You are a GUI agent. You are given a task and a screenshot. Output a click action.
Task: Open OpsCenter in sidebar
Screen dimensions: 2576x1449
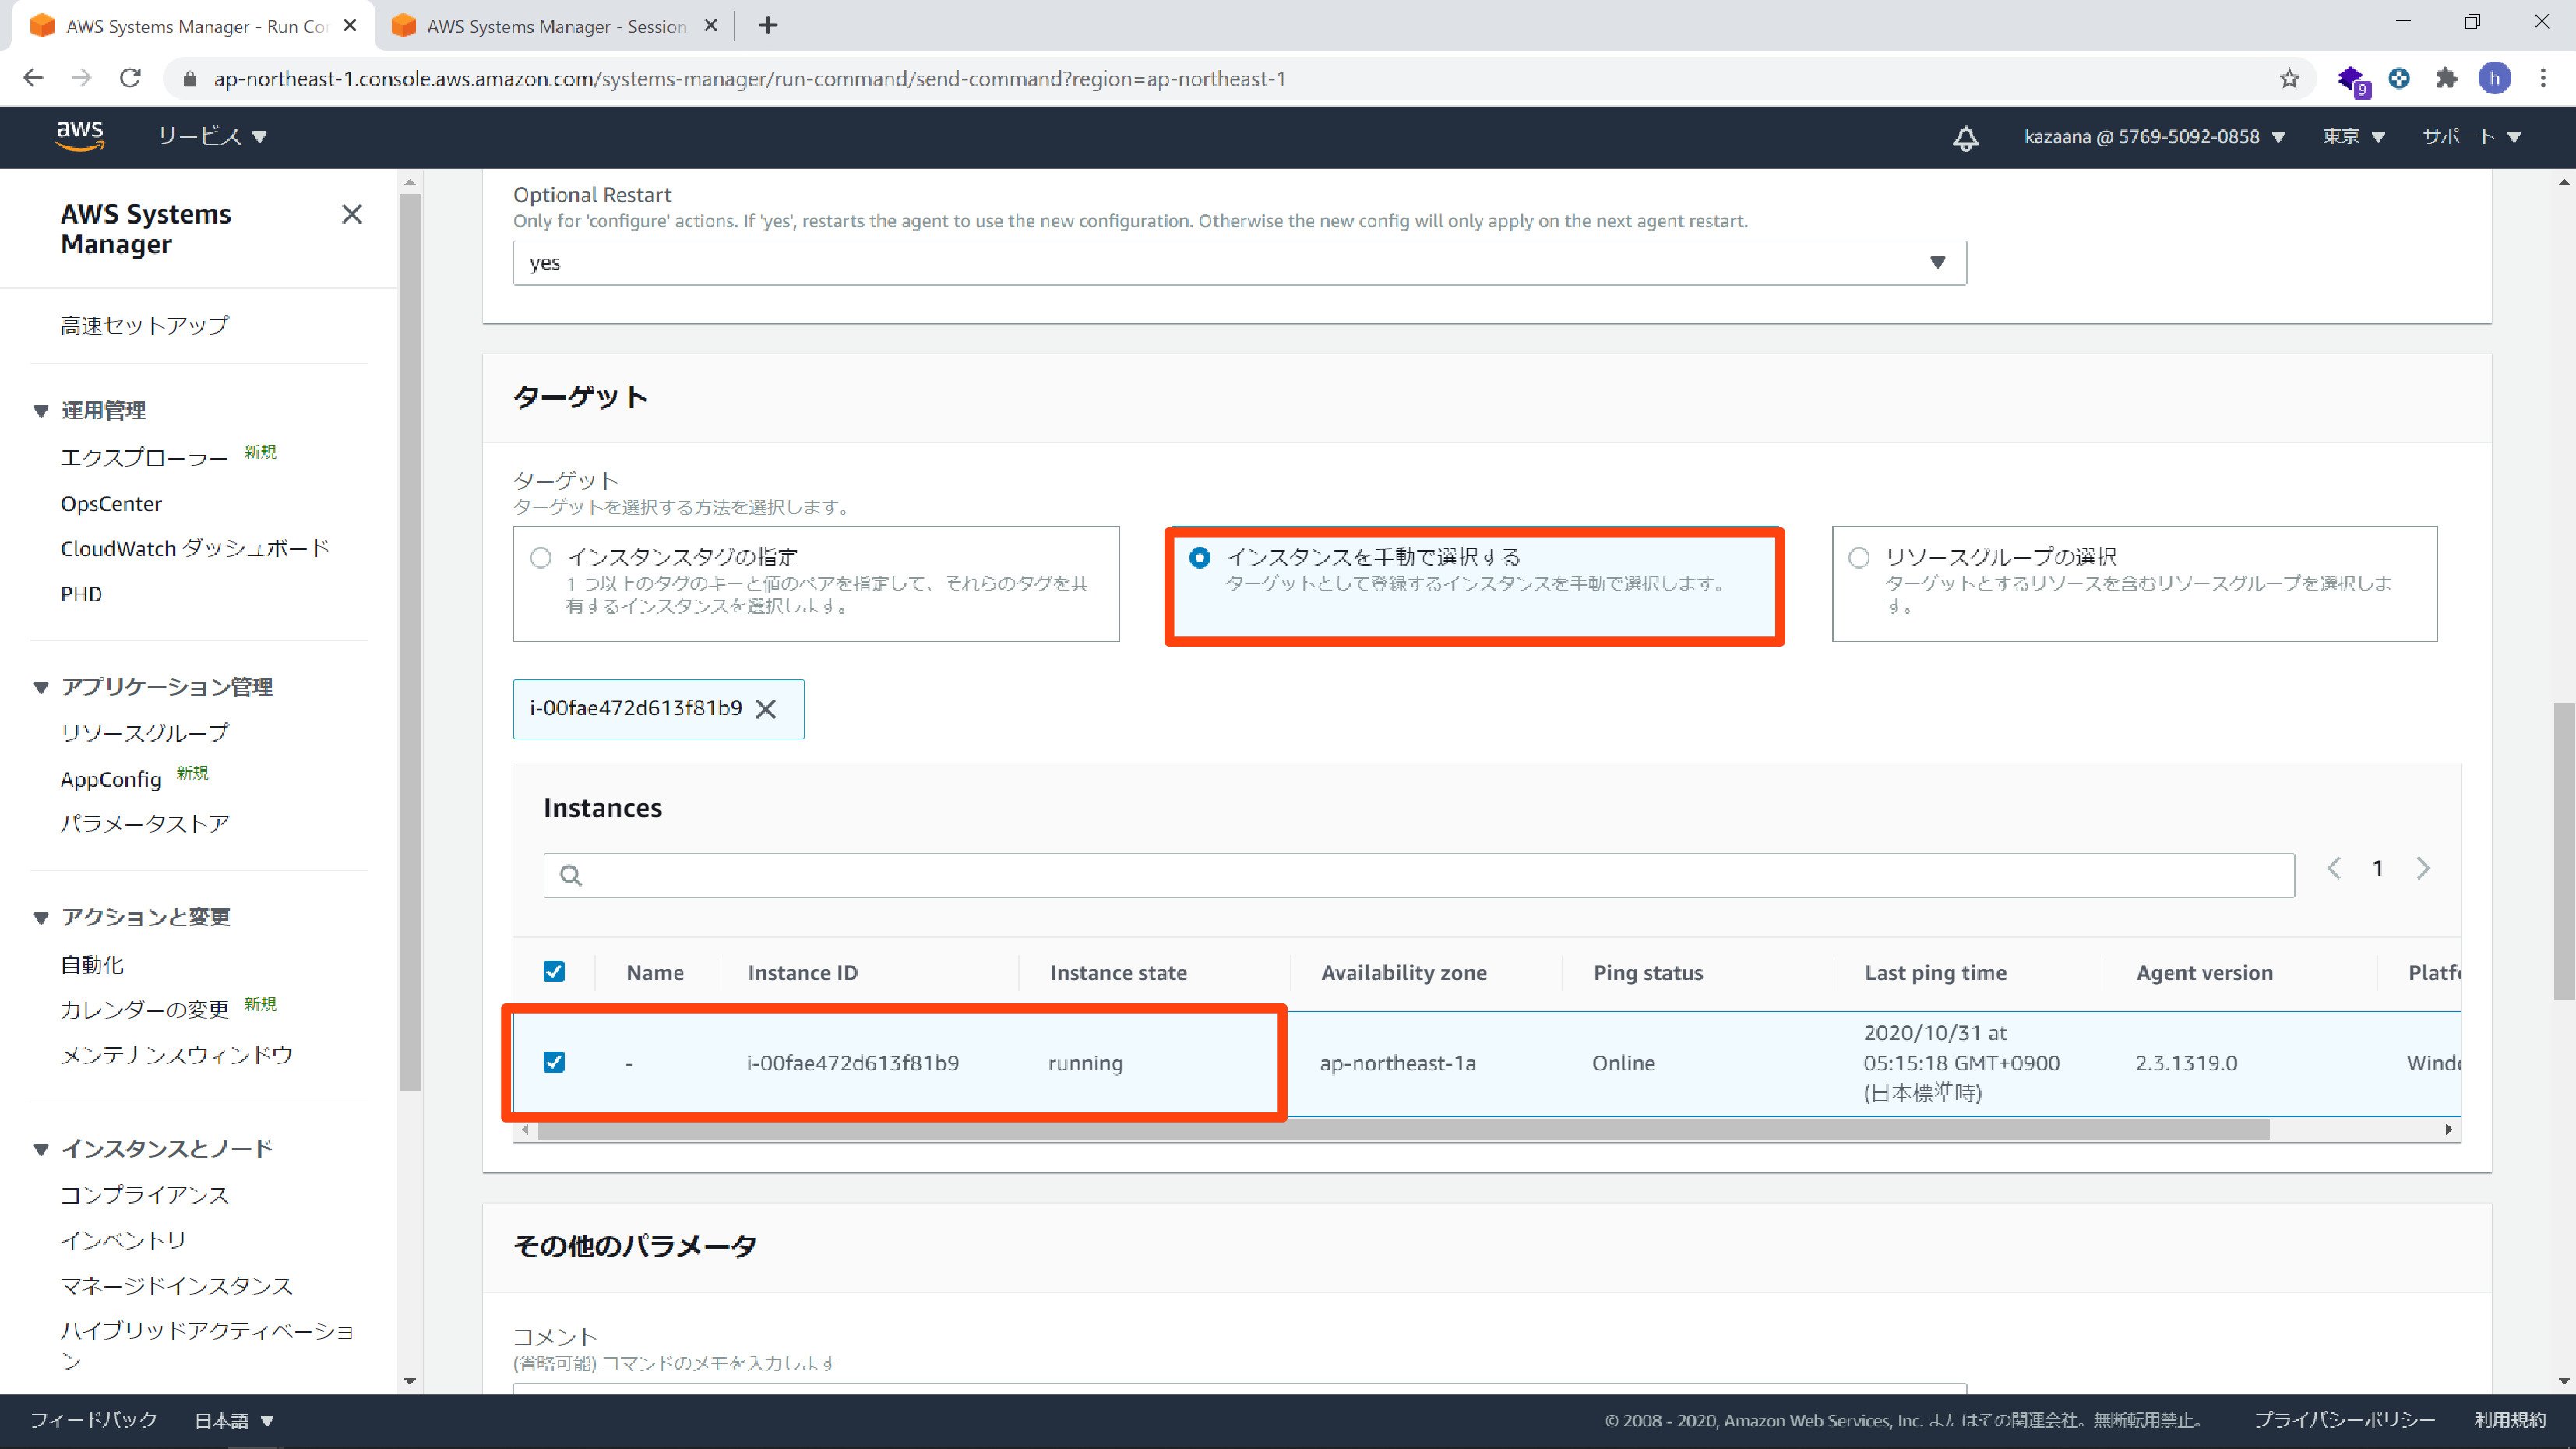tap(111, 504)
